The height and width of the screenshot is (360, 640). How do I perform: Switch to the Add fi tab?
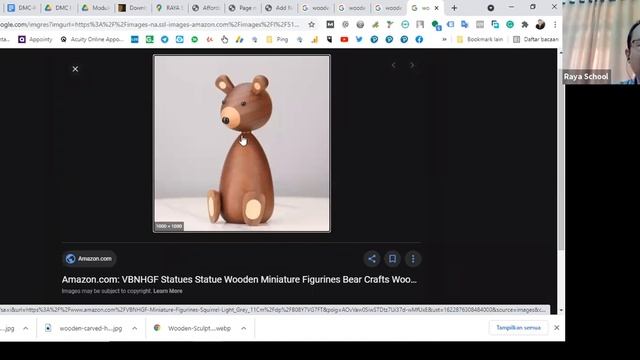pyautogui.click(x=278, y=8)
